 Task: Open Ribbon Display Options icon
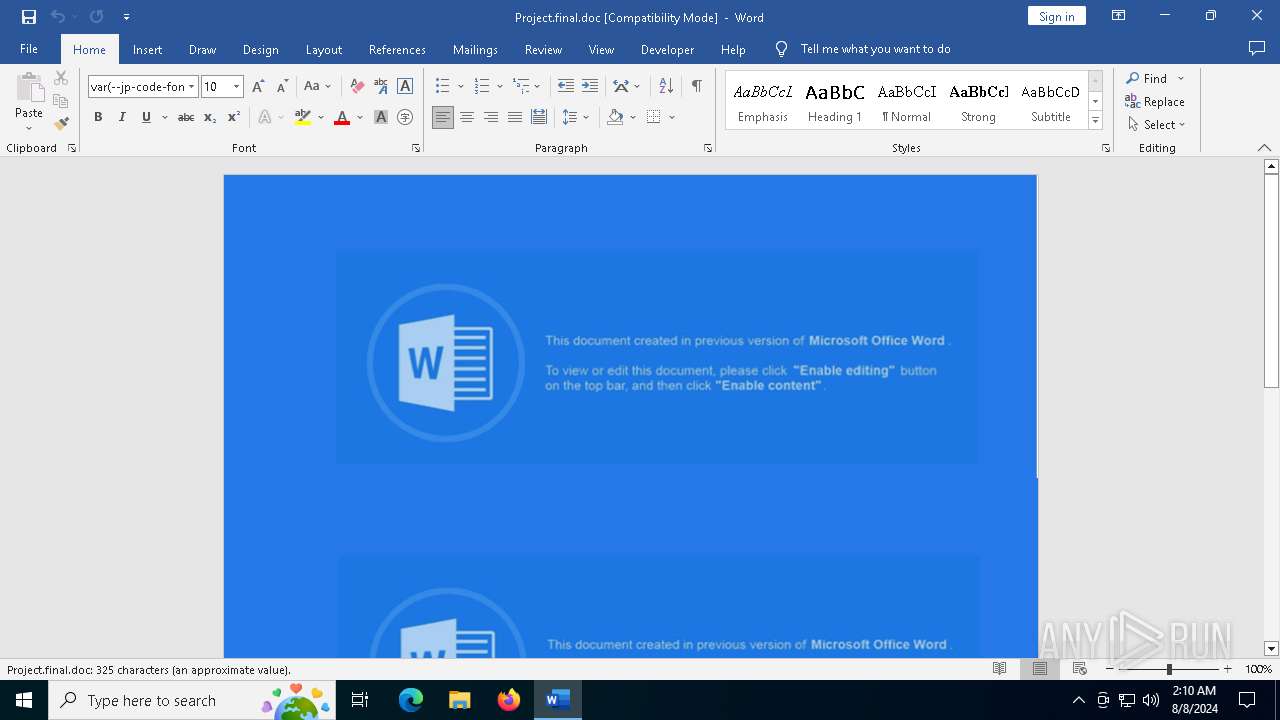[x=1119, y=16]
